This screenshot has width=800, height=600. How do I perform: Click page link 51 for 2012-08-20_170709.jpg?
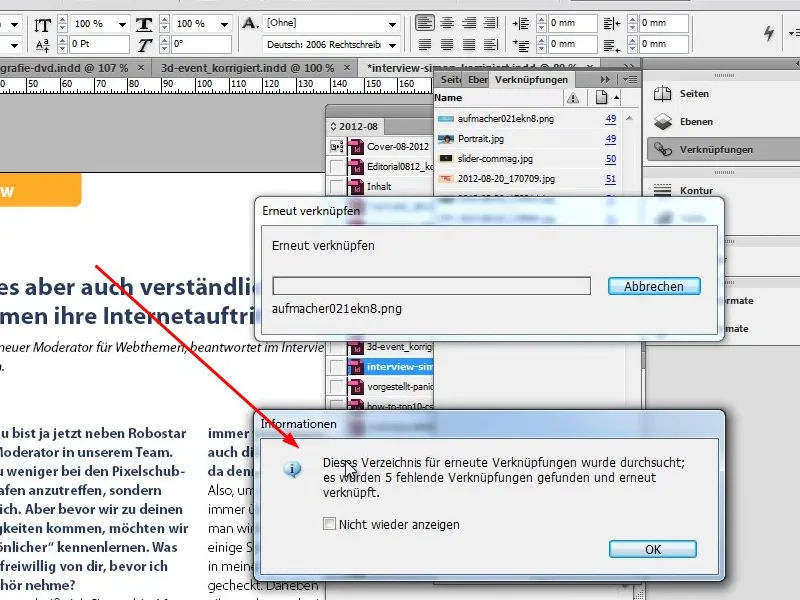tap(611, 179)
